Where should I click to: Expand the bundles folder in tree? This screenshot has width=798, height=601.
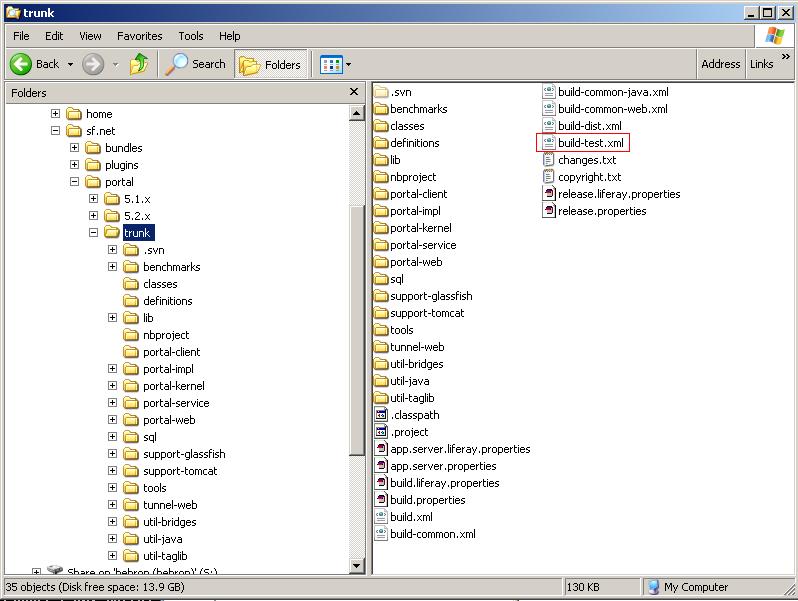pos(75,148)
